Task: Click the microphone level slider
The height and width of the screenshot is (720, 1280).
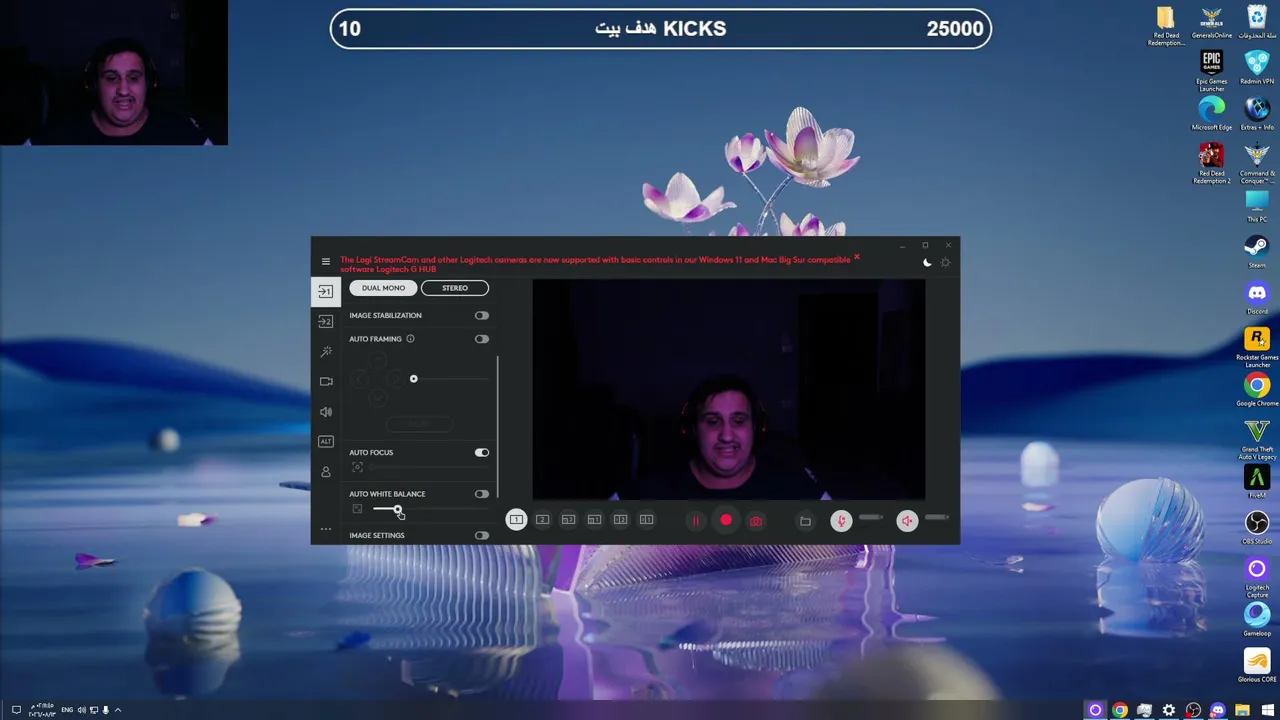Action: [871, 518]
